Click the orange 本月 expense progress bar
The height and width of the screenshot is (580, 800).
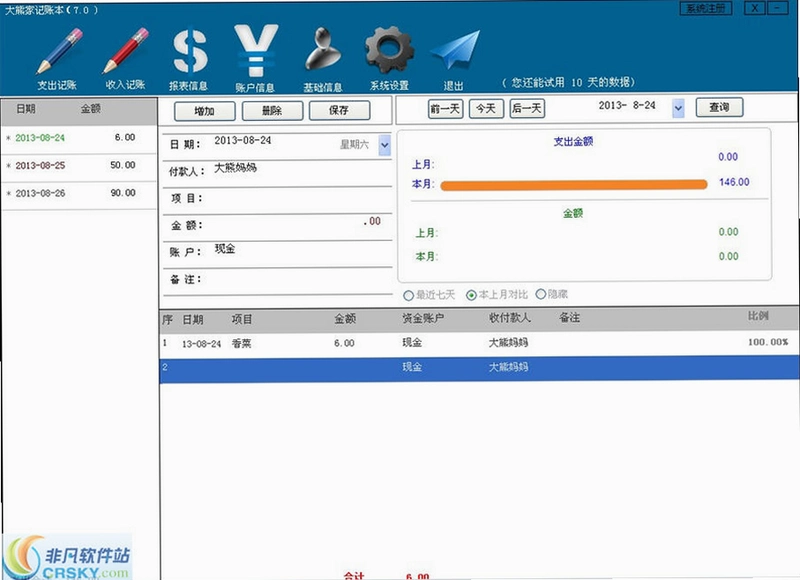coord(573,185)
